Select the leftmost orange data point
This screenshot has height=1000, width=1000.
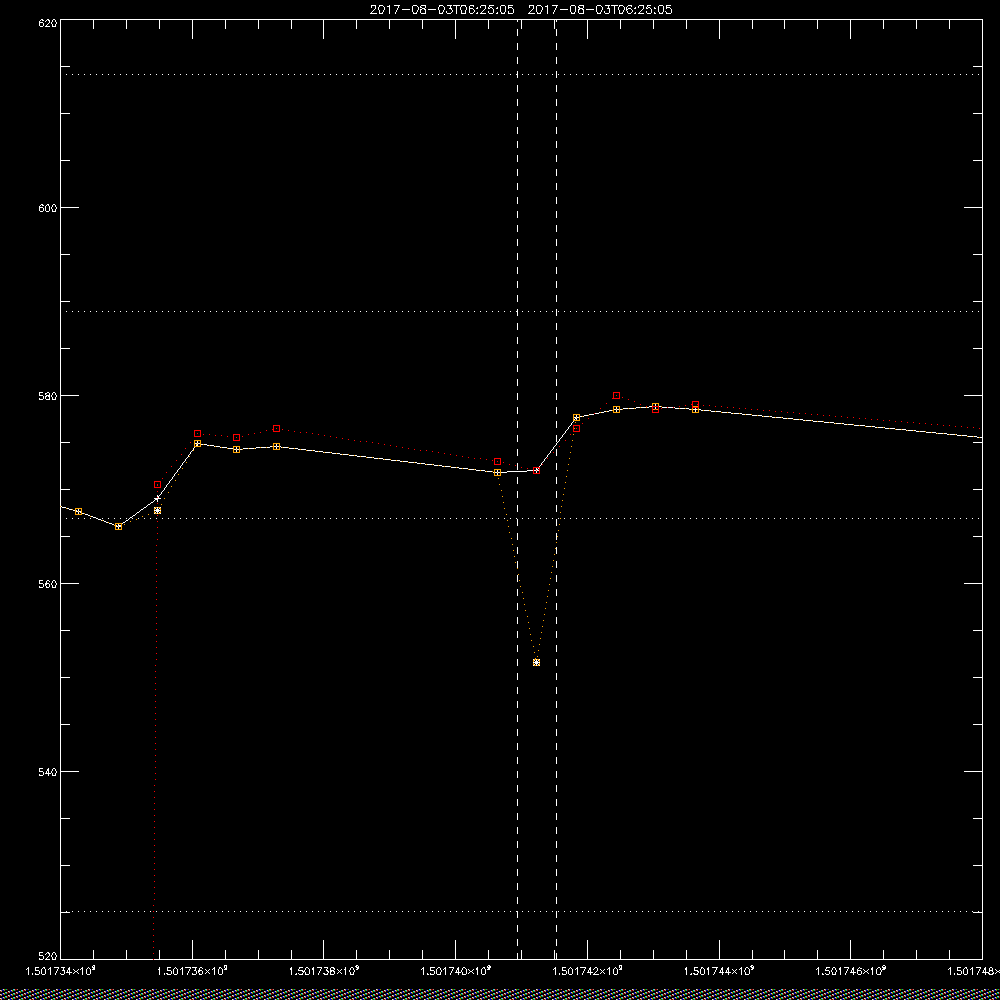point(78,511)
